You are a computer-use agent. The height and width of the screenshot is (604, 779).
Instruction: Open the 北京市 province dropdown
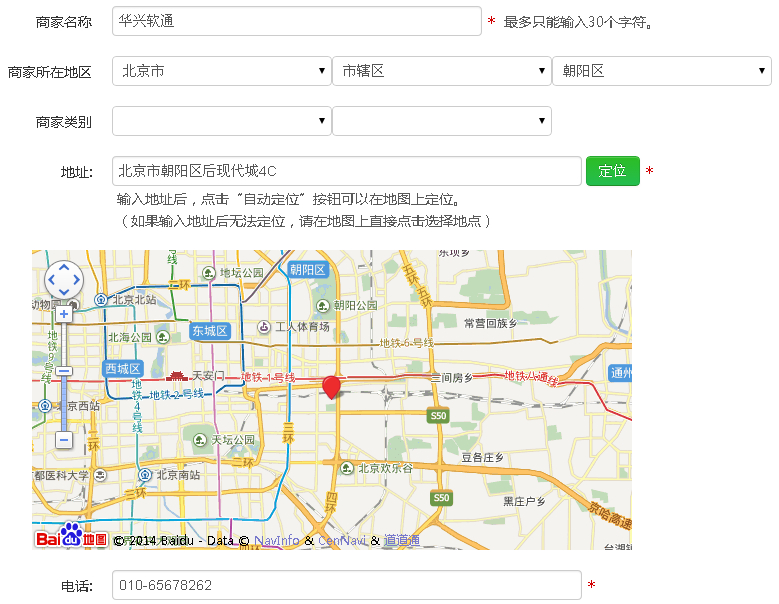click(x=222, y=71)
